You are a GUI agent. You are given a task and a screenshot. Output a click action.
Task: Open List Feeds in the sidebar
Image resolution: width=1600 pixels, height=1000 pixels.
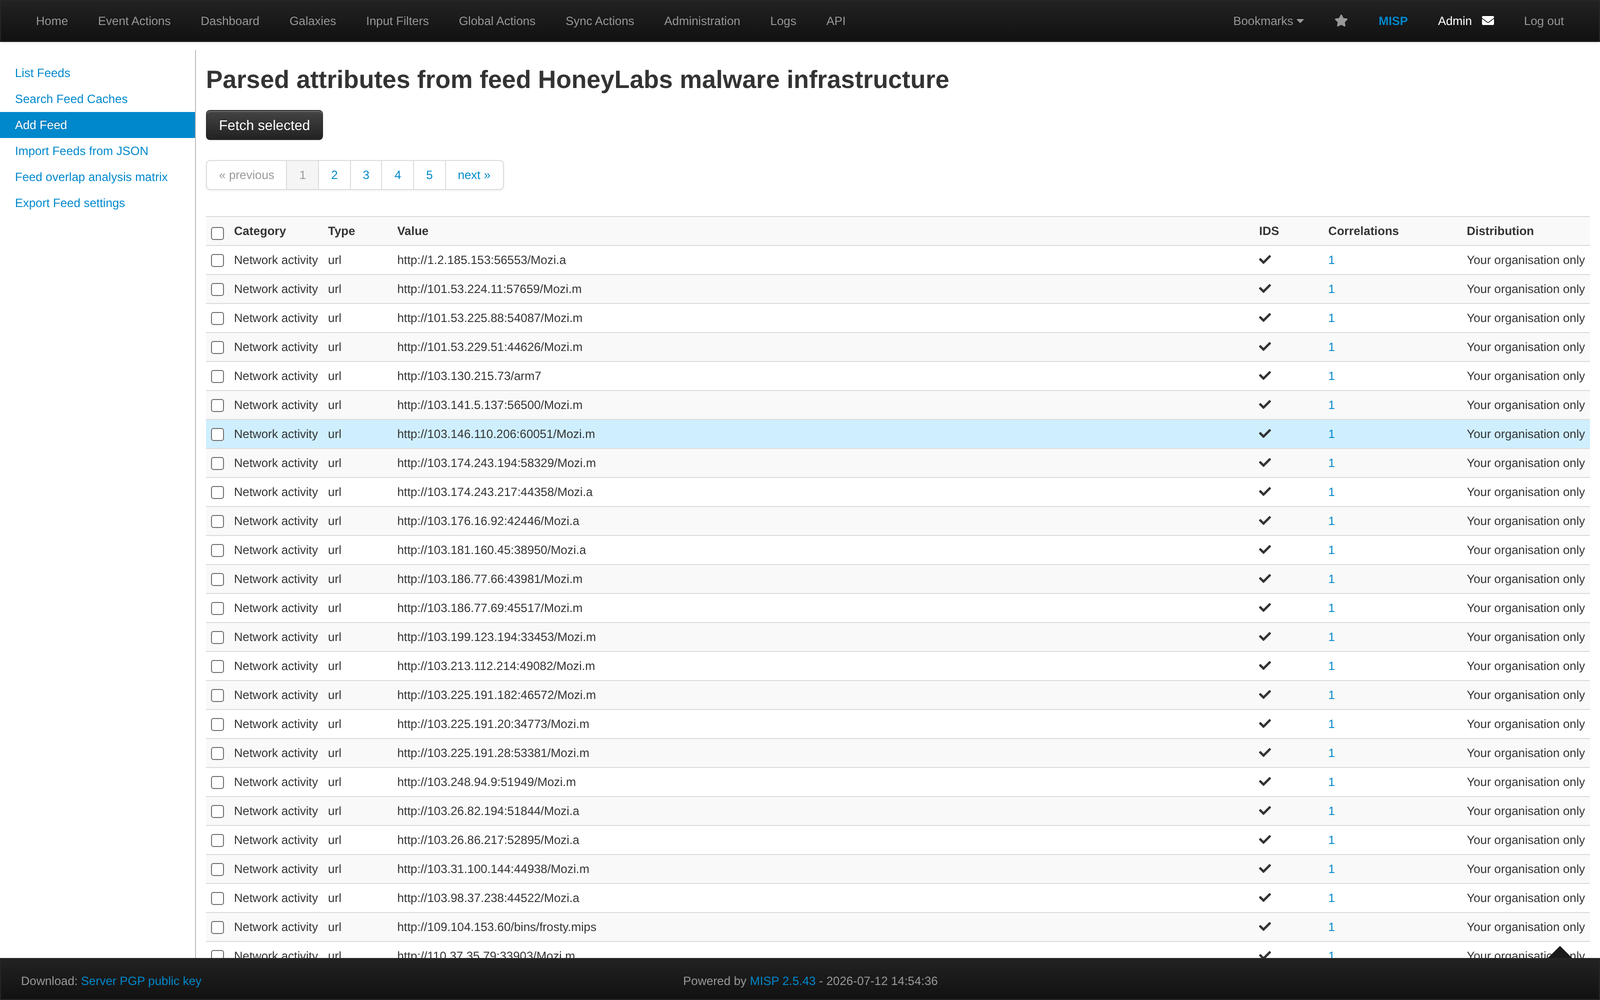tap(43, 73)
